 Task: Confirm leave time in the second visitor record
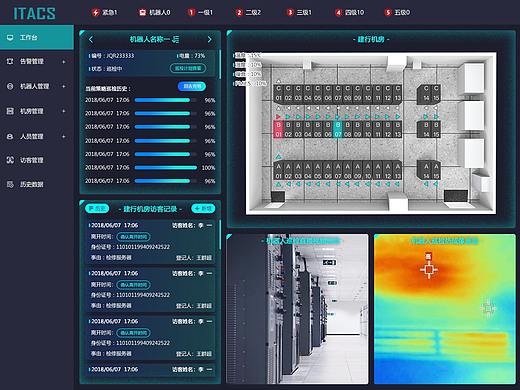pyautogui.click(x=133, y=285)
